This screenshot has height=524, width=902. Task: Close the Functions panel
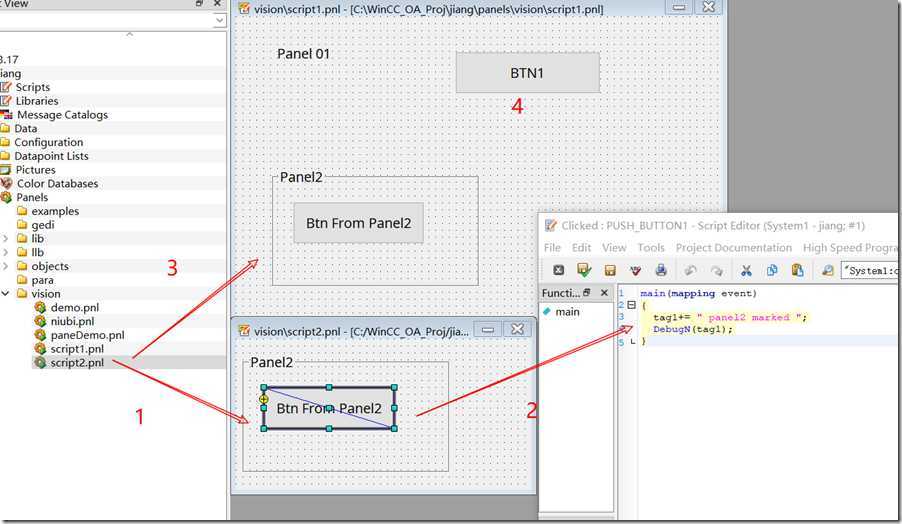coord(604,293)
